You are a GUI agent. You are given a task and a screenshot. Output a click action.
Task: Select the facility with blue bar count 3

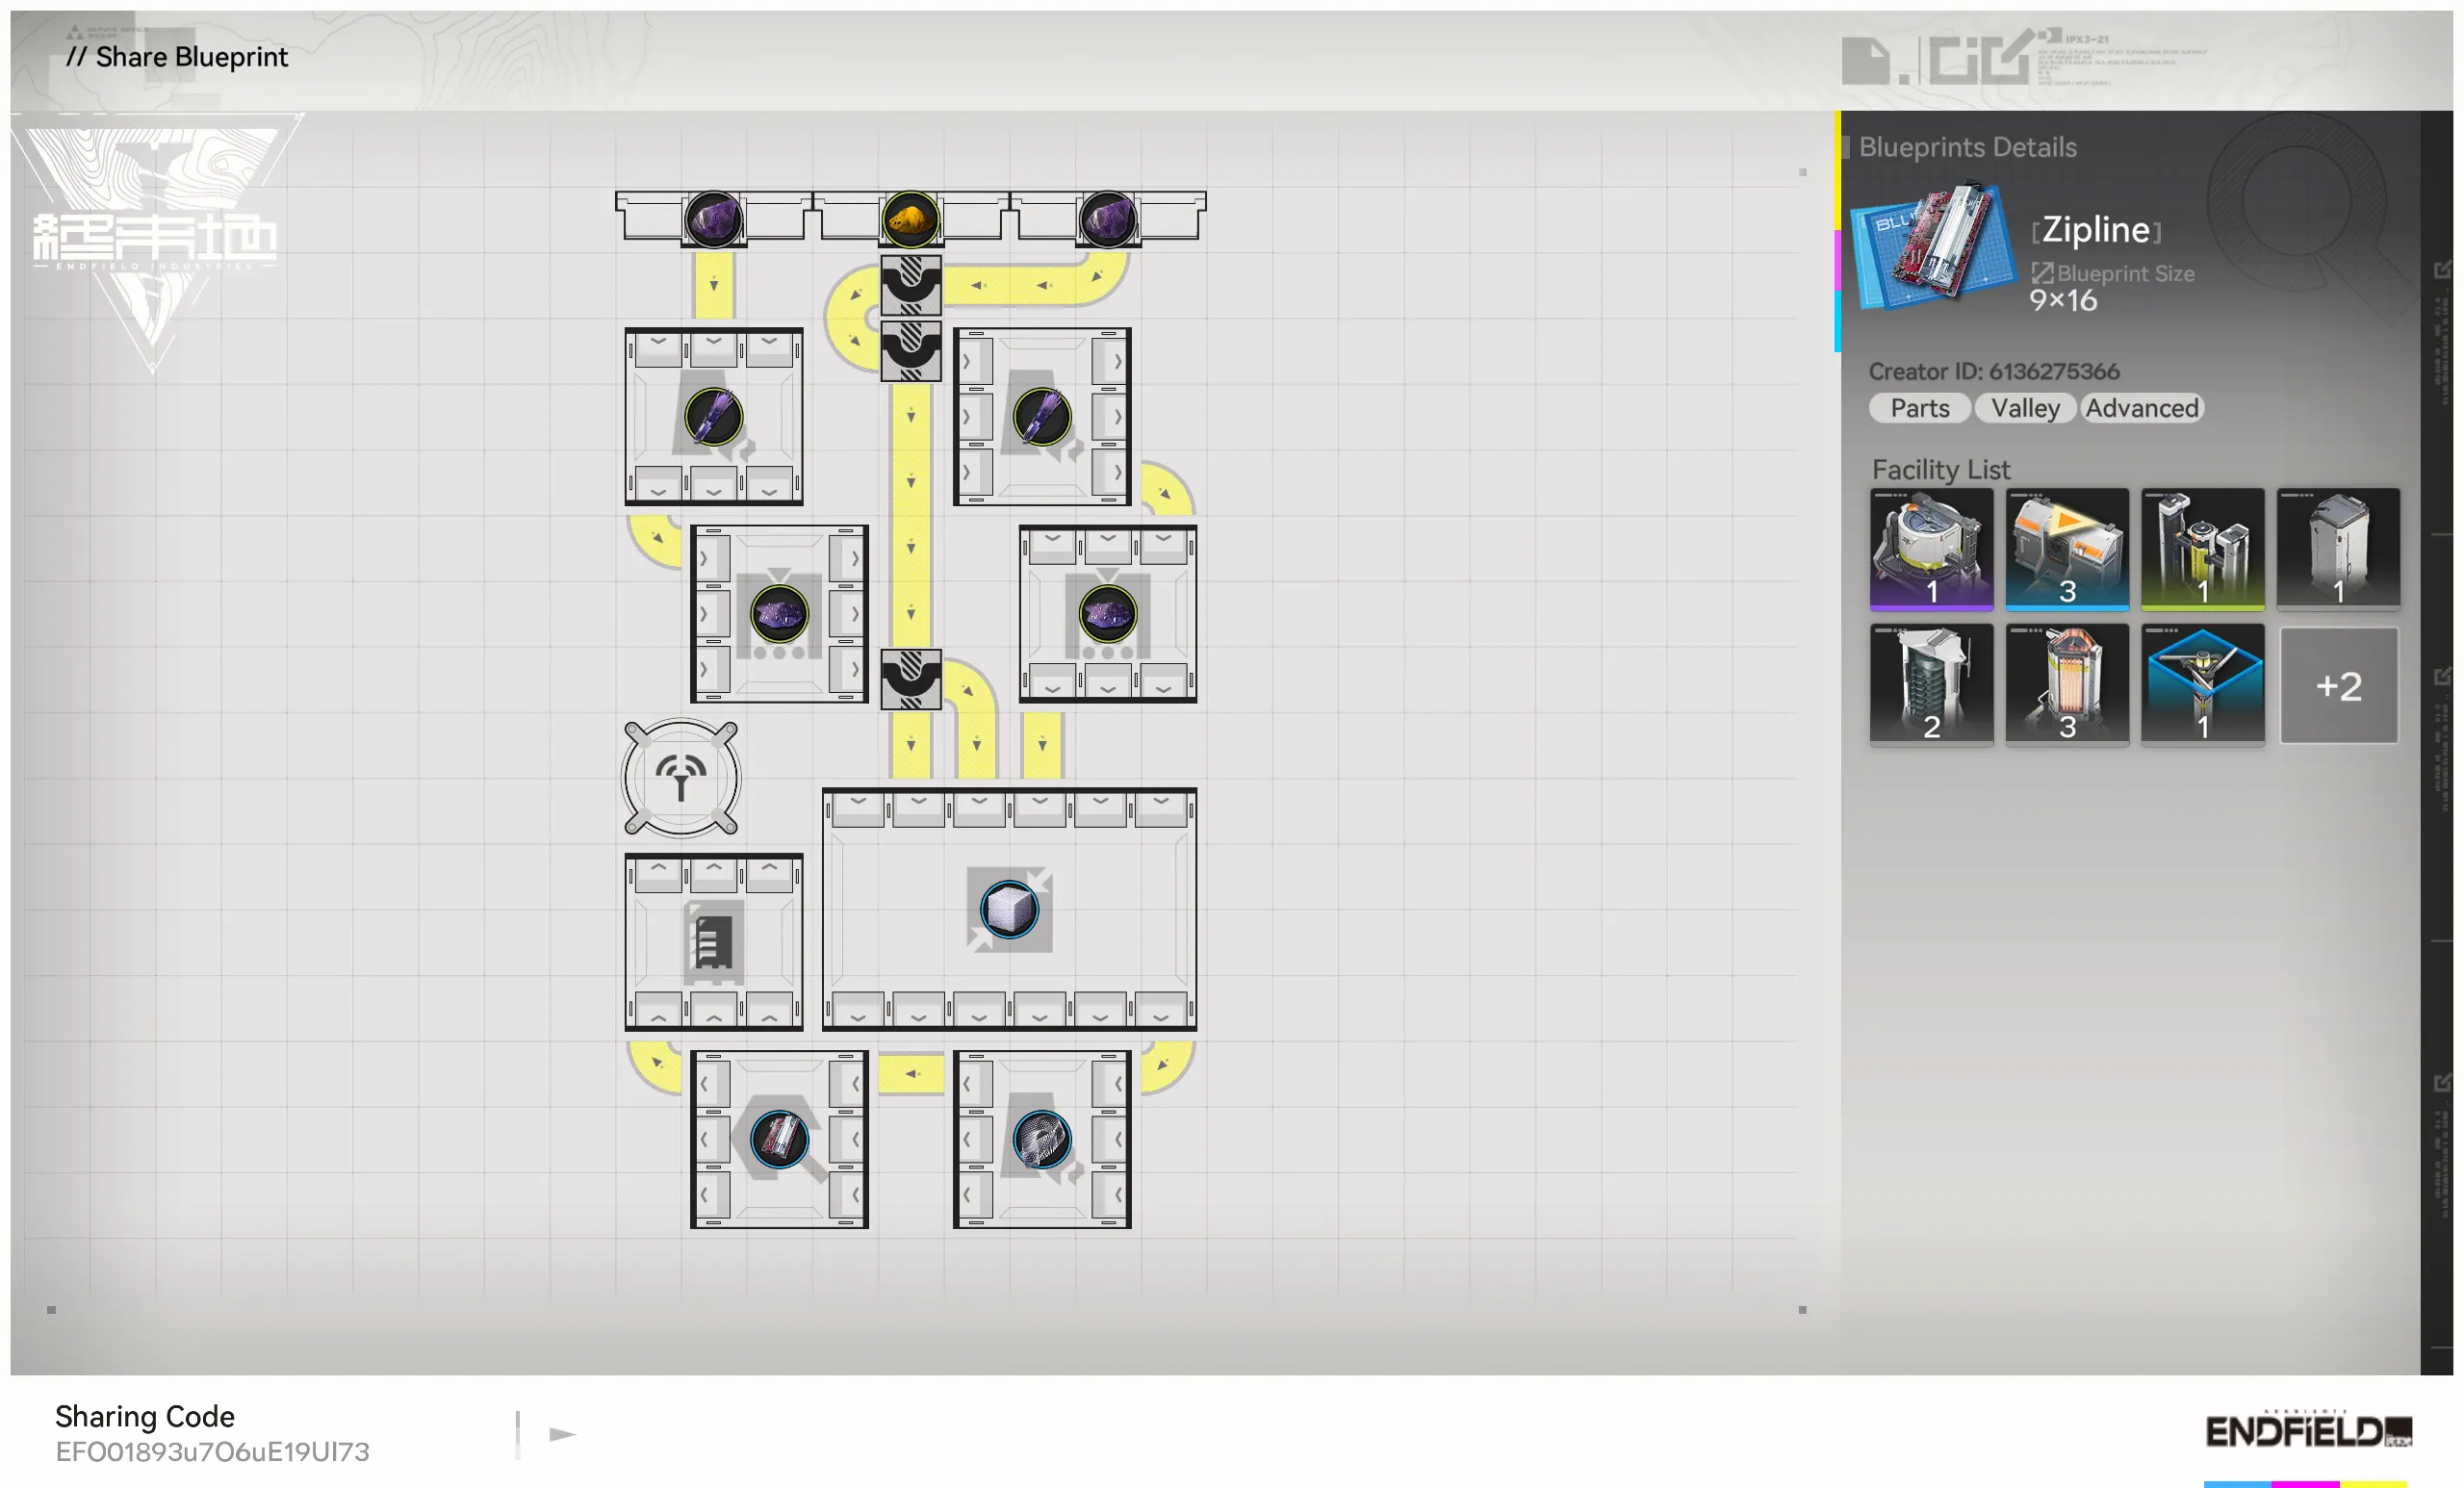coord(2067,549)
